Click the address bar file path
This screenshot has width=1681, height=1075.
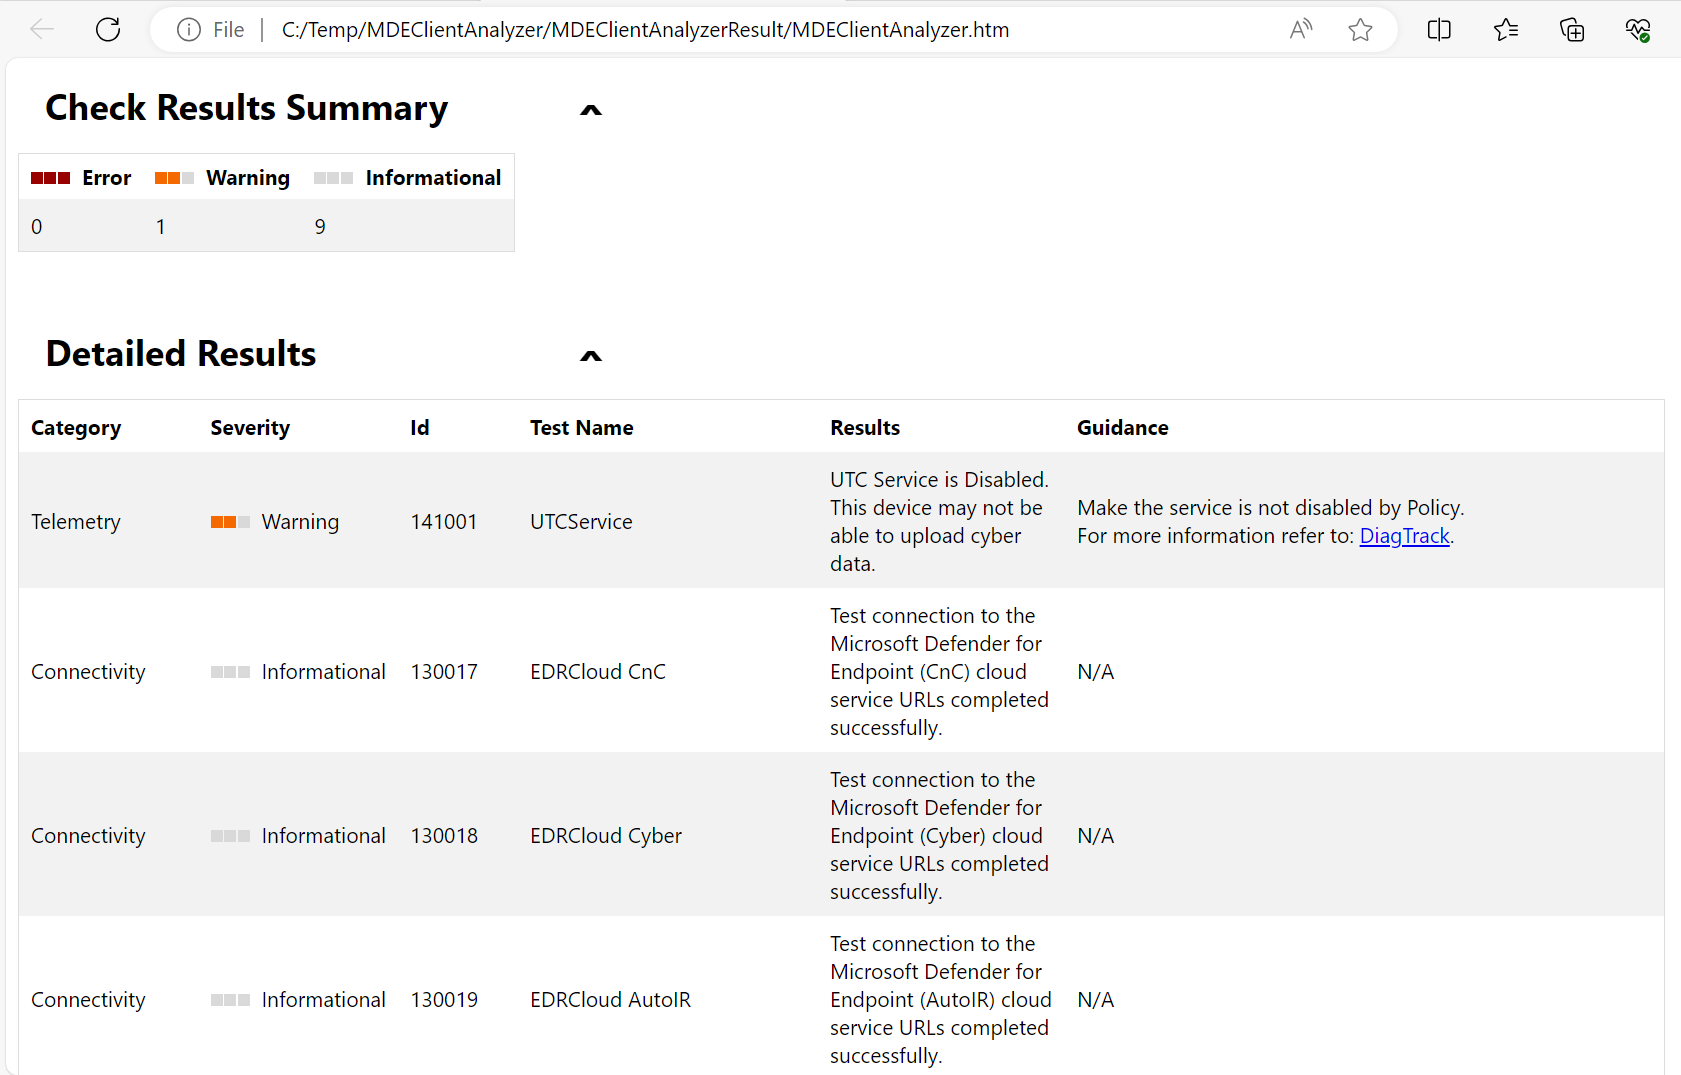pos(645,30)
